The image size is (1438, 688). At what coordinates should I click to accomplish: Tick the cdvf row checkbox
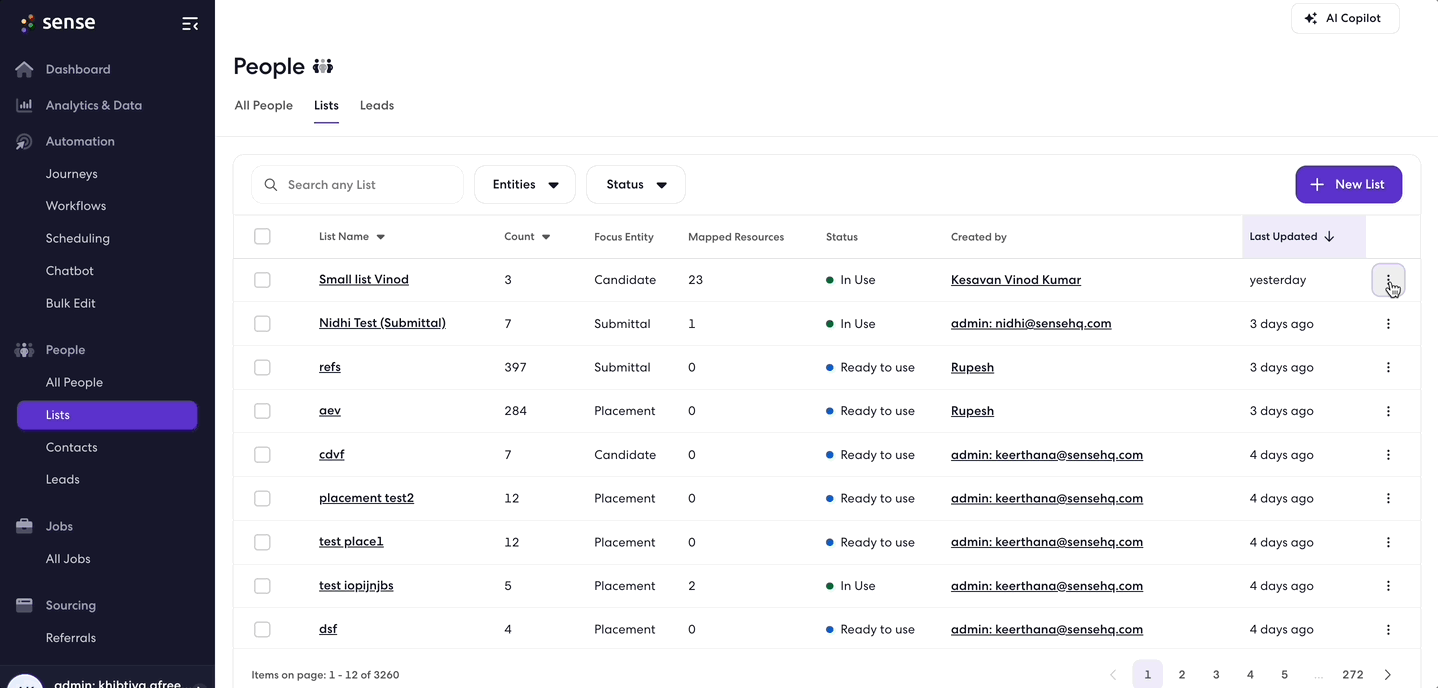point(262,455)
